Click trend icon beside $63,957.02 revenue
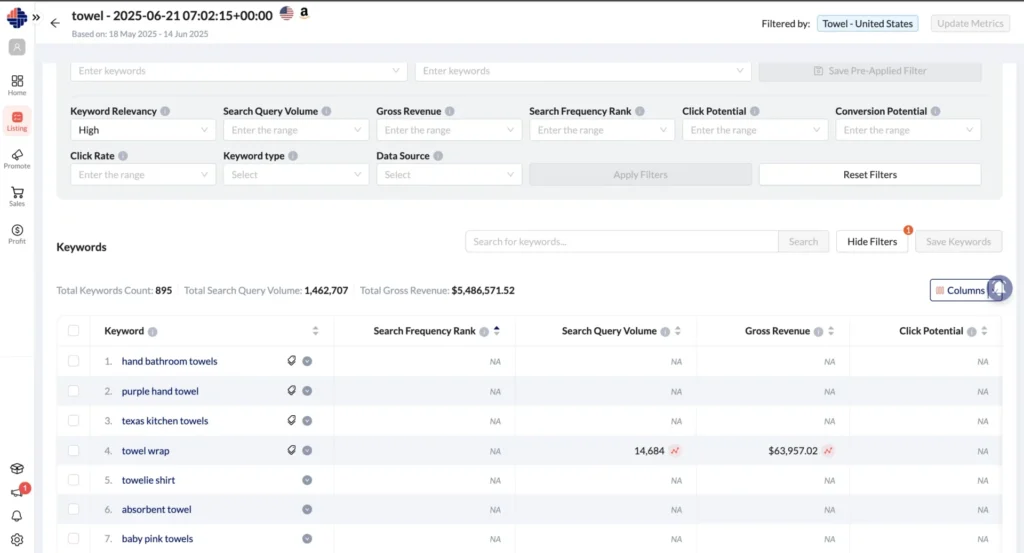Screen dimensions: 1024x553 coord(828,450)
